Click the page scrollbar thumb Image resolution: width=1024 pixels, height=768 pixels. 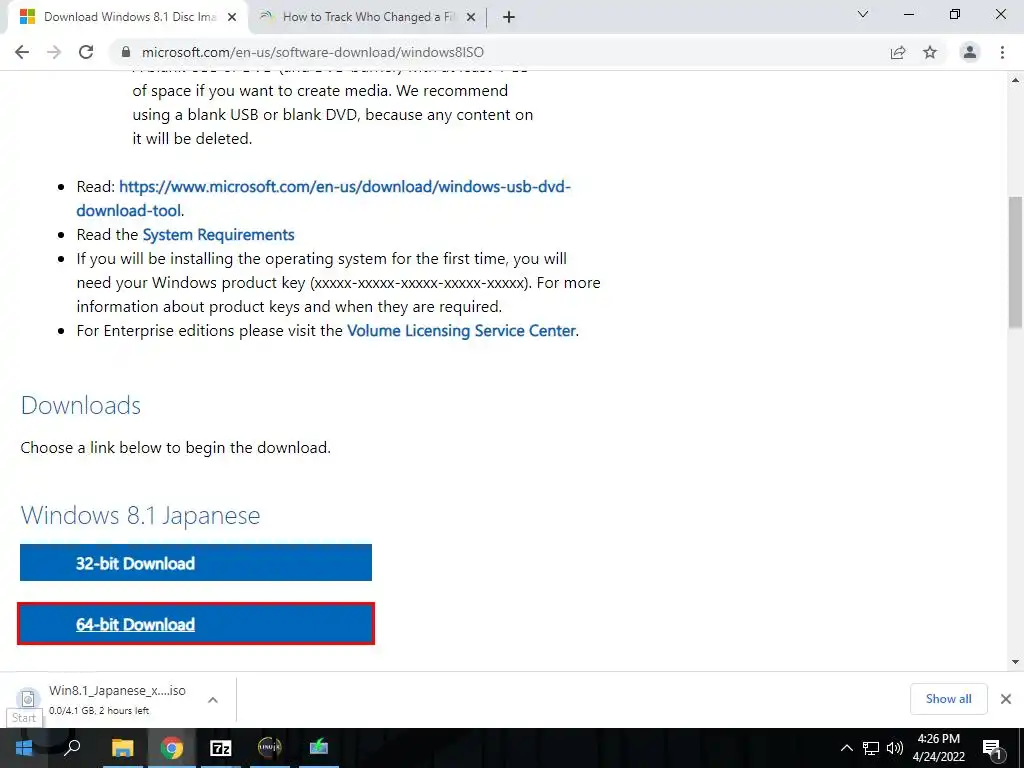[x=1015, y=261]
